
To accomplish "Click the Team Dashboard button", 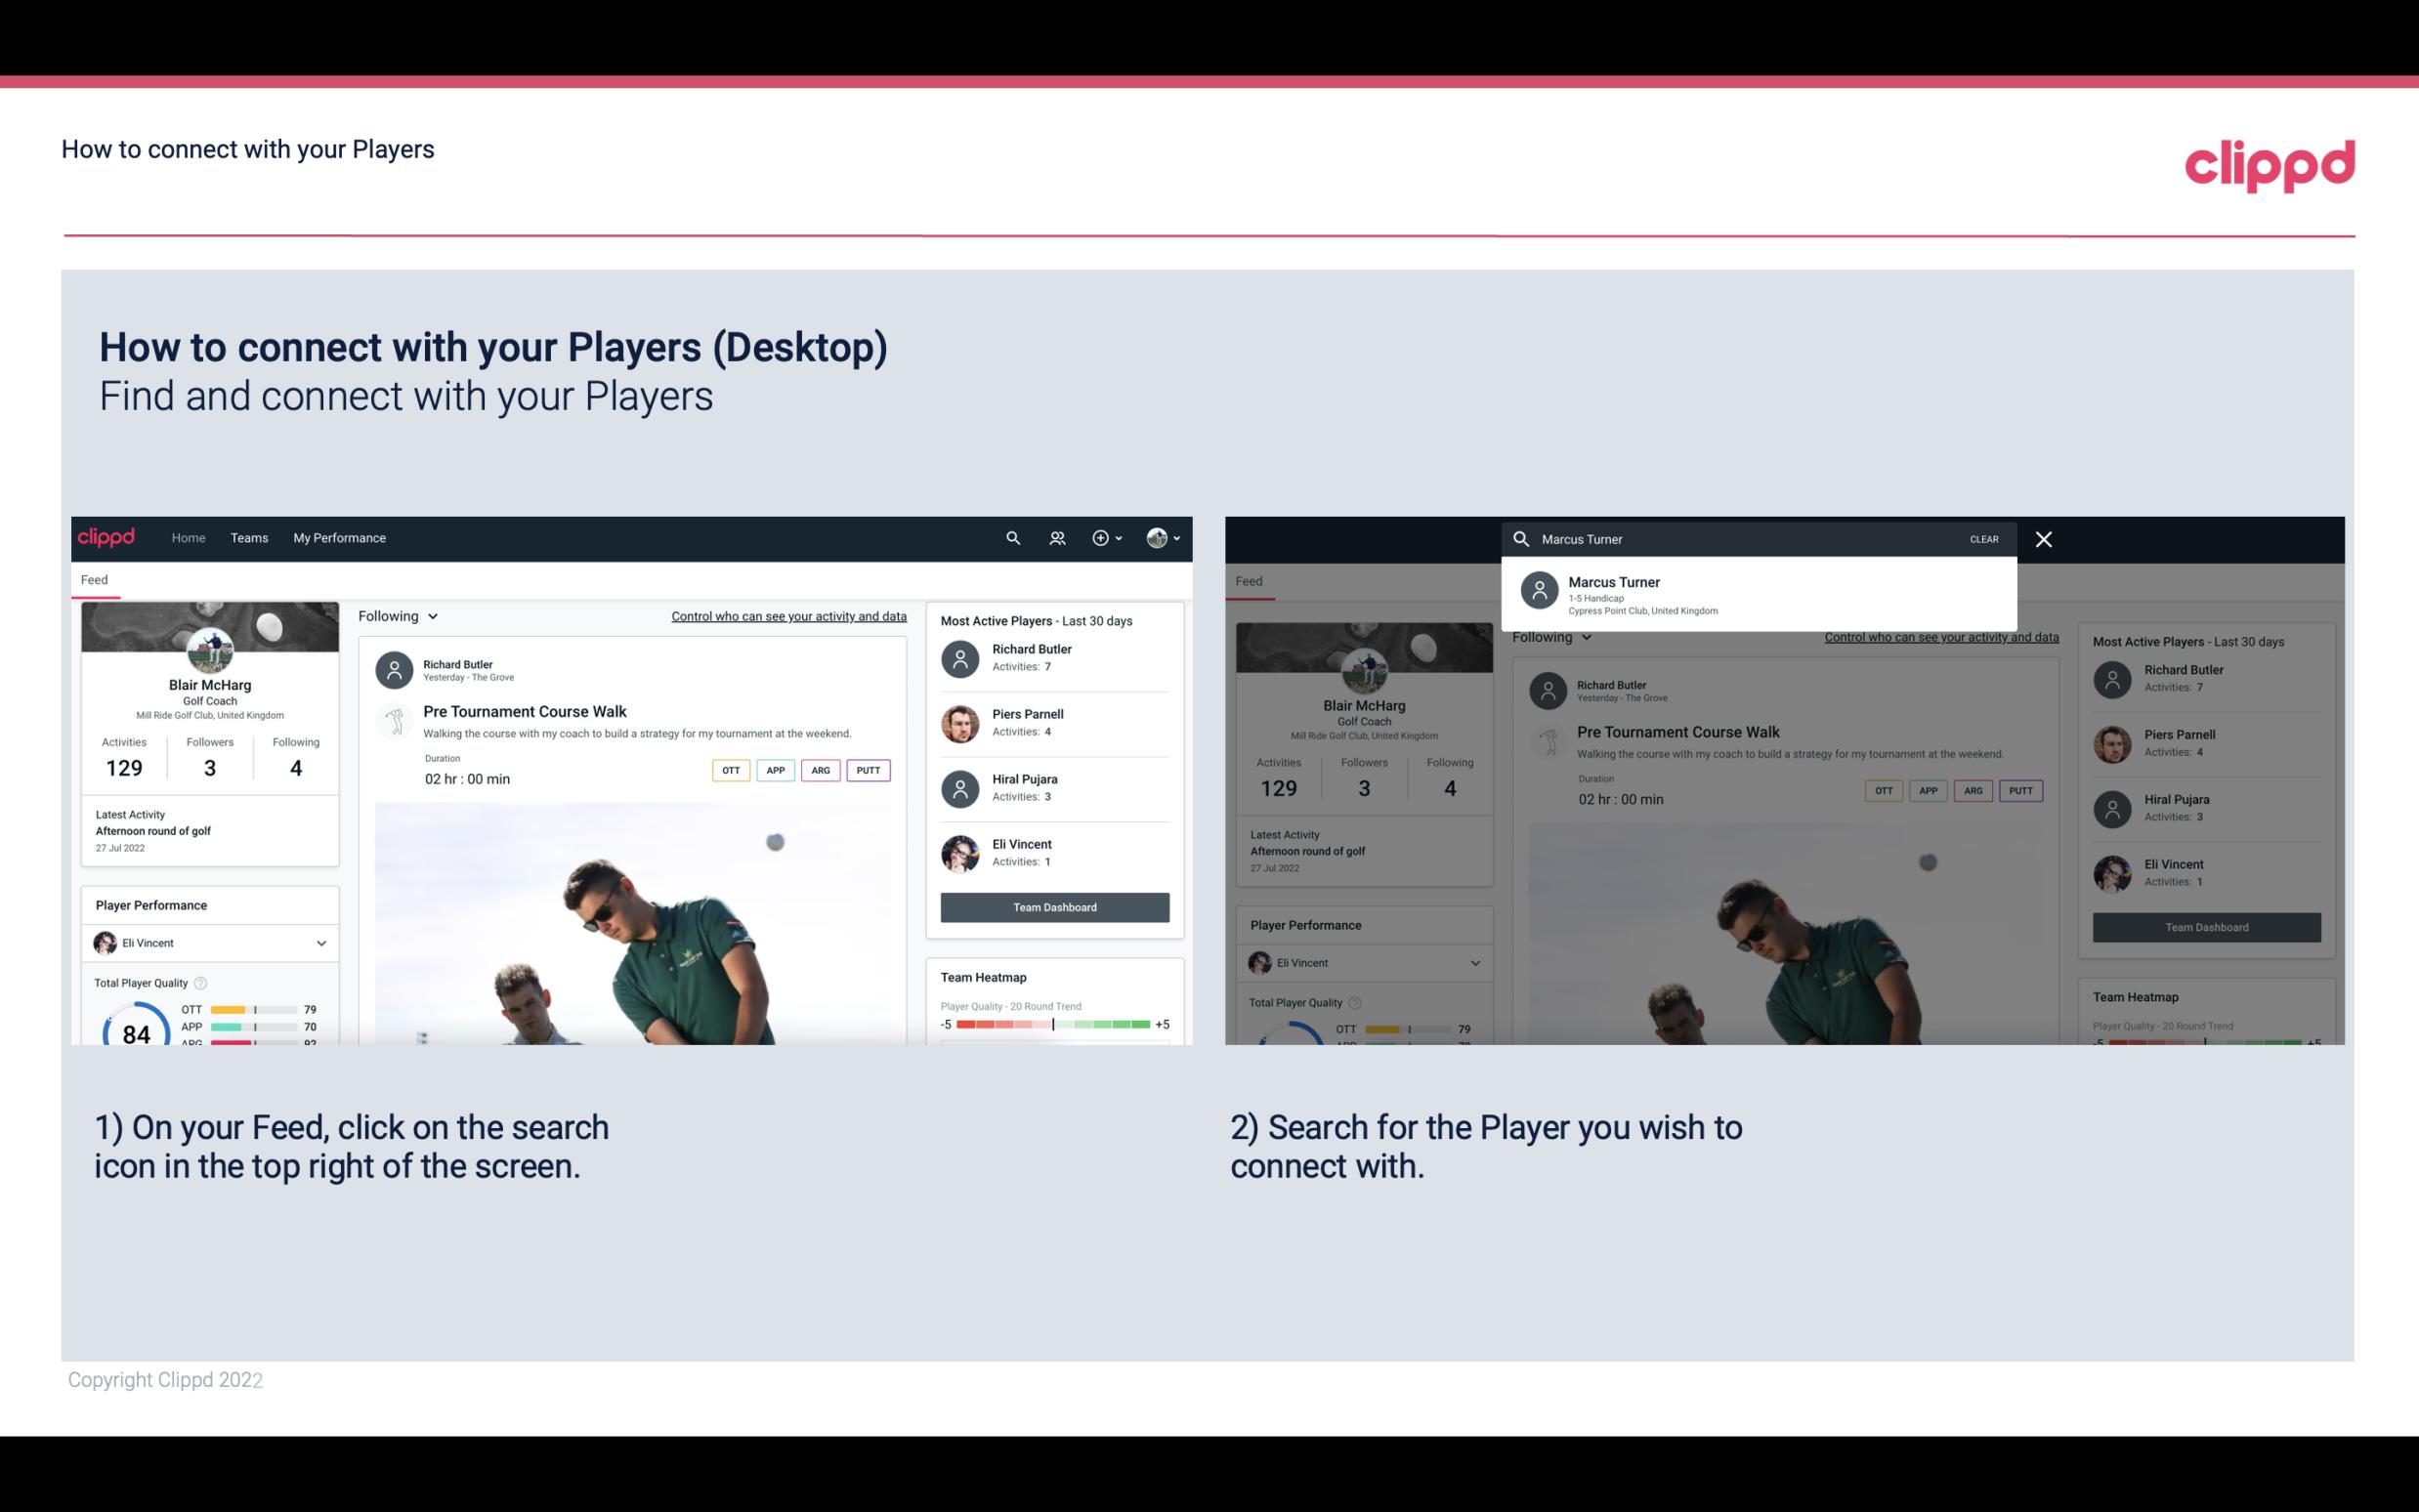I will pyautogui.click(x=1052, y=905).
